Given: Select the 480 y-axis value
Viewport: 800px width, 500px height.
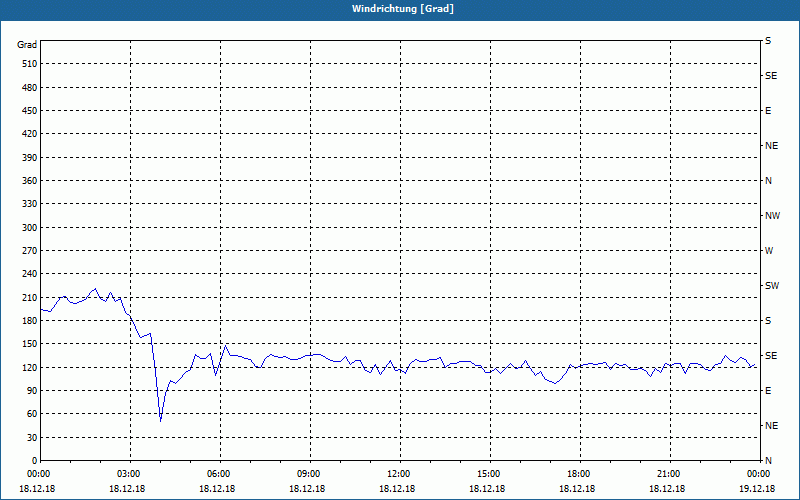Looking at the screenshot, I should pos(30,87).
